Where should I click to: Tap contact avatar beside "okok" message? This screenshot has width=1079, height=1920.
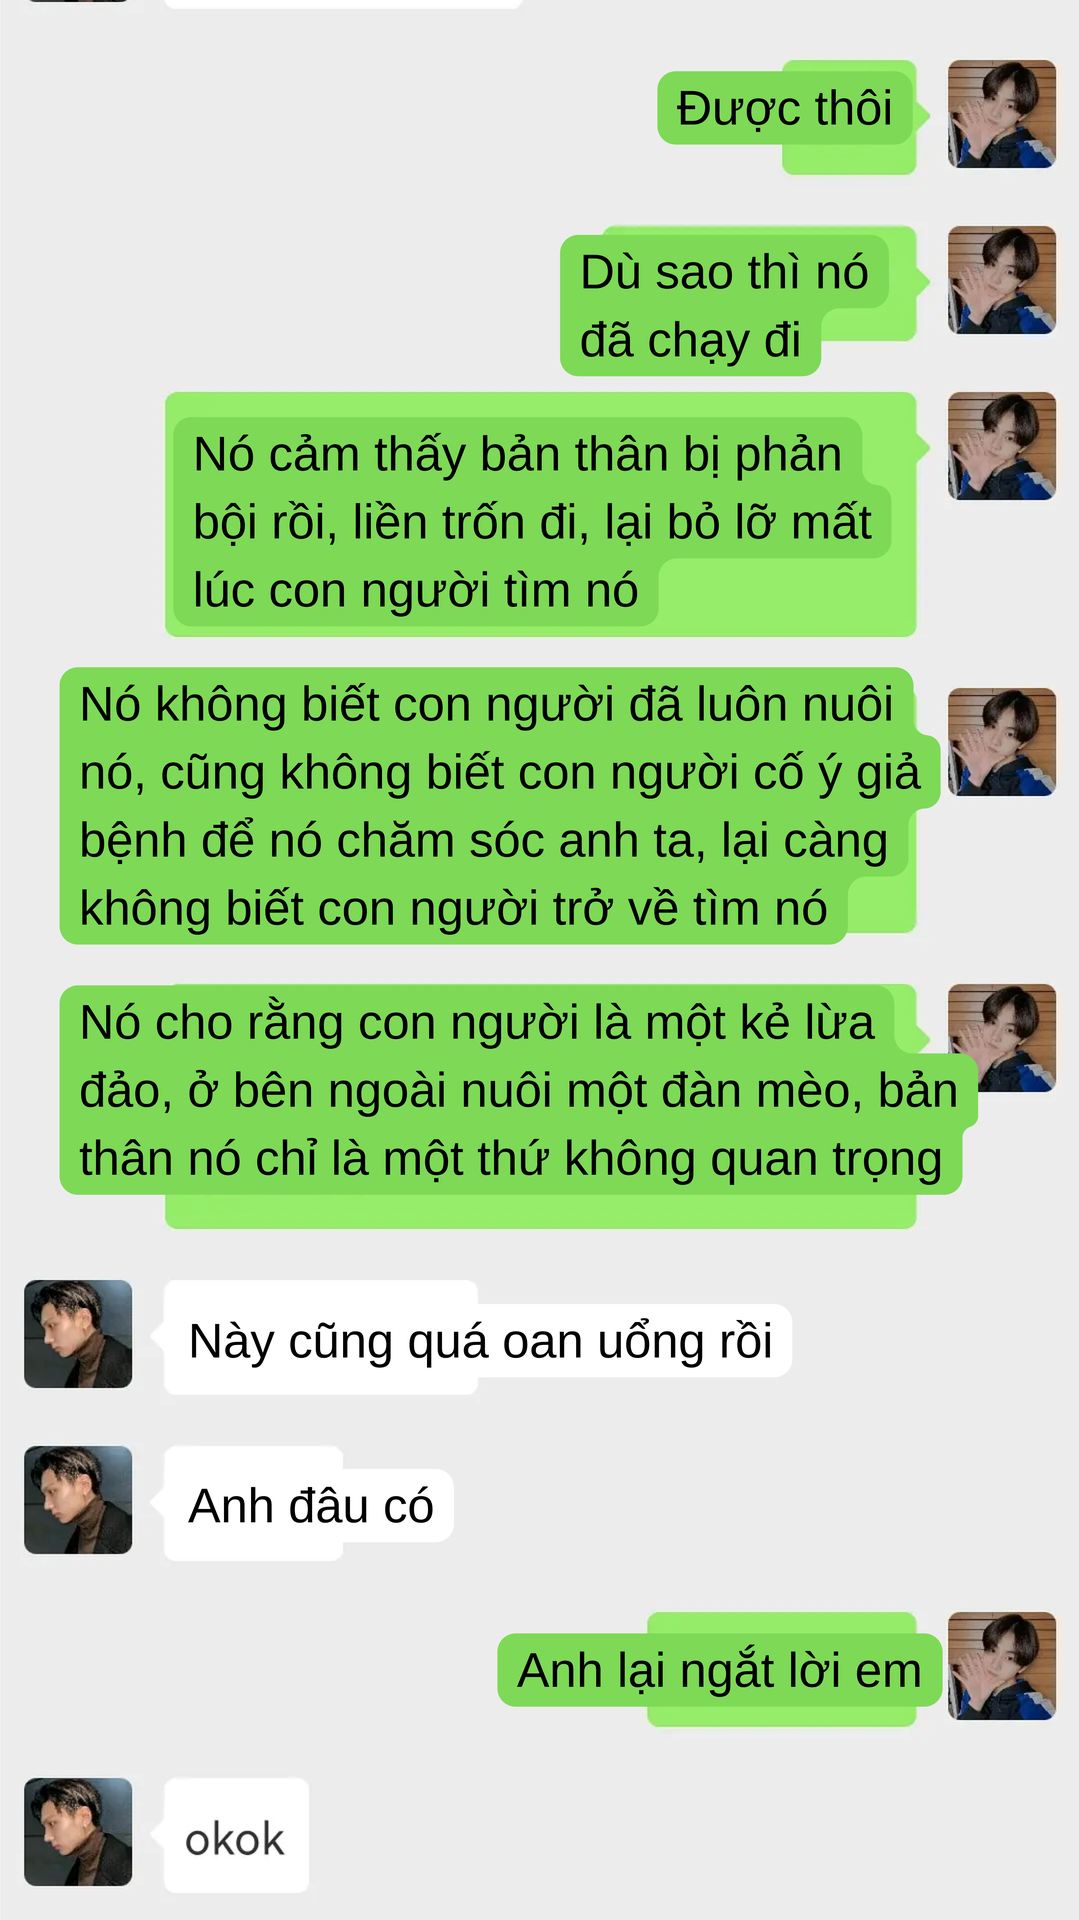point(78,1832)
